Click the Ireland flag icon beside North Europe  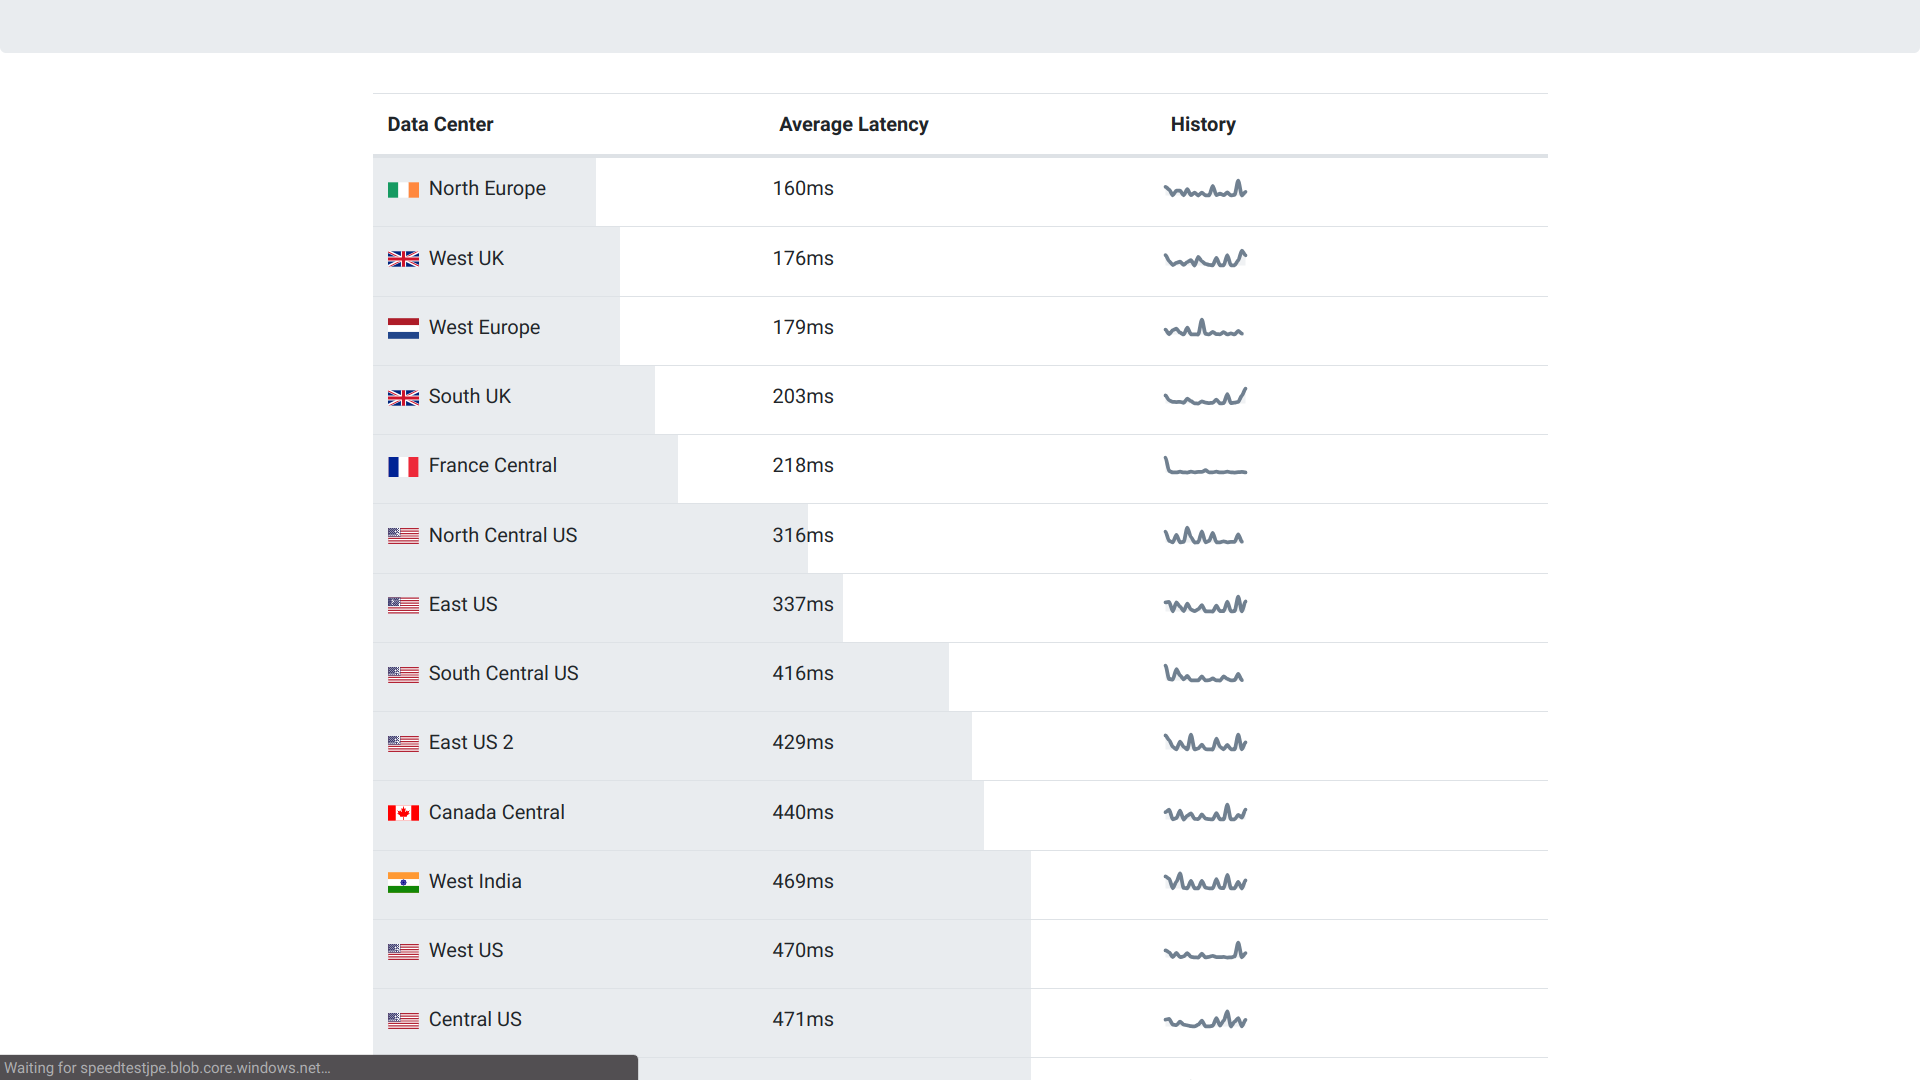(403, 190)
